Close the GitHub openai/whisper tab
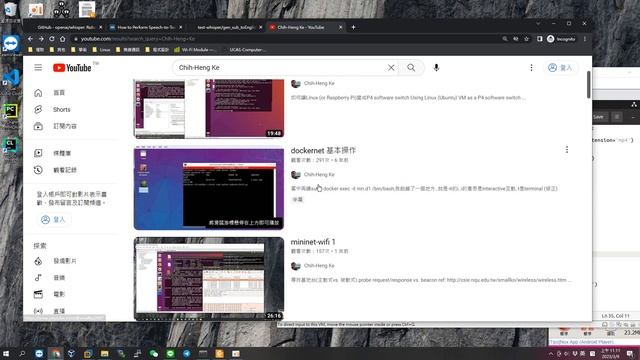Viewport: 640px width, 360px height. pyautogui.click(x=100, y=27)
